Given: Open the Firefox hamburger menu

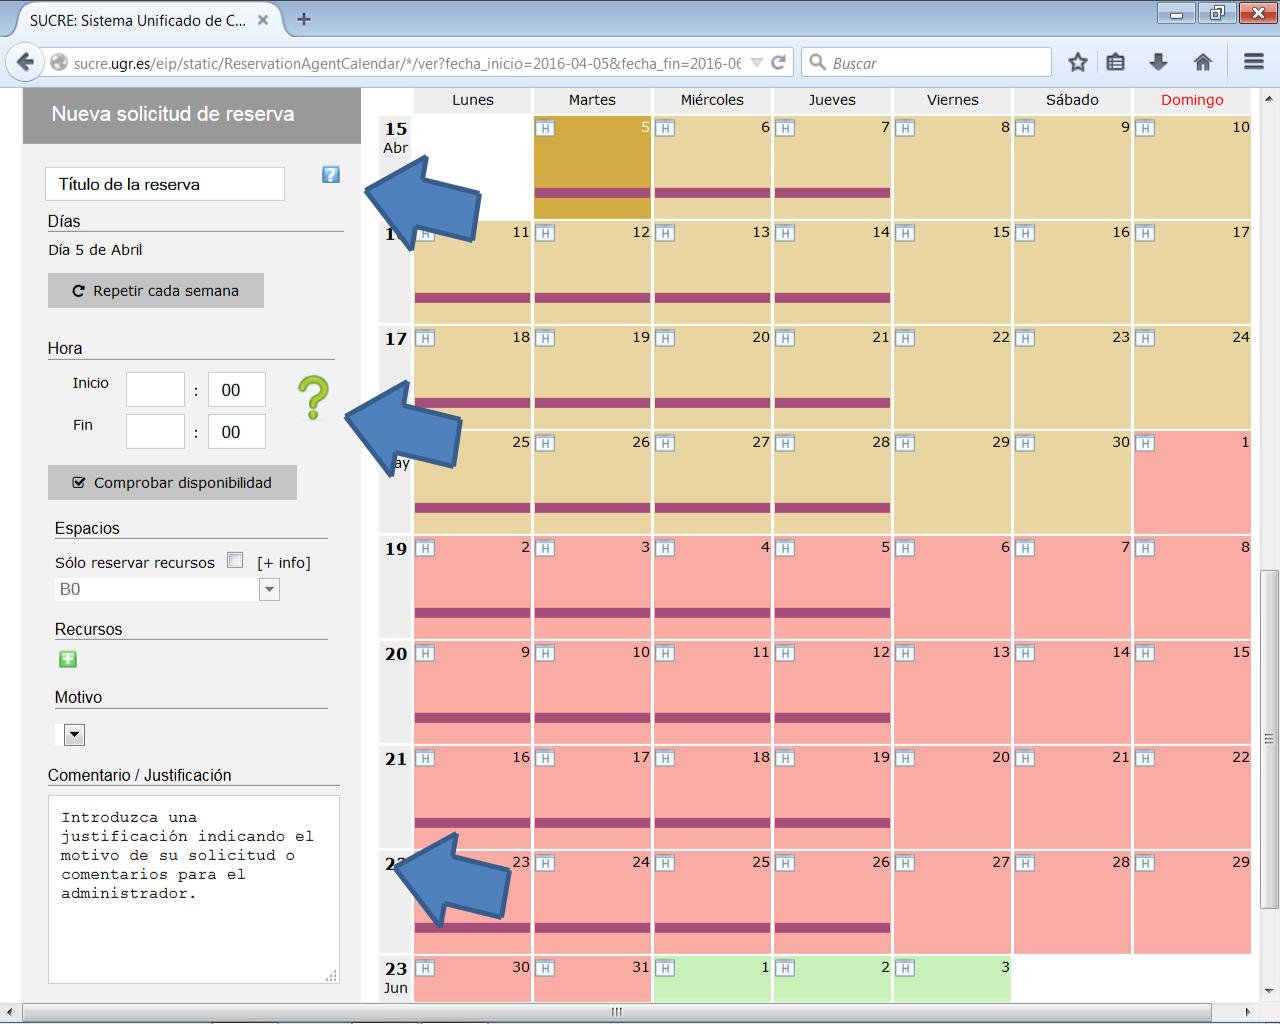Looking at the screenshot, I should 1254,62.
